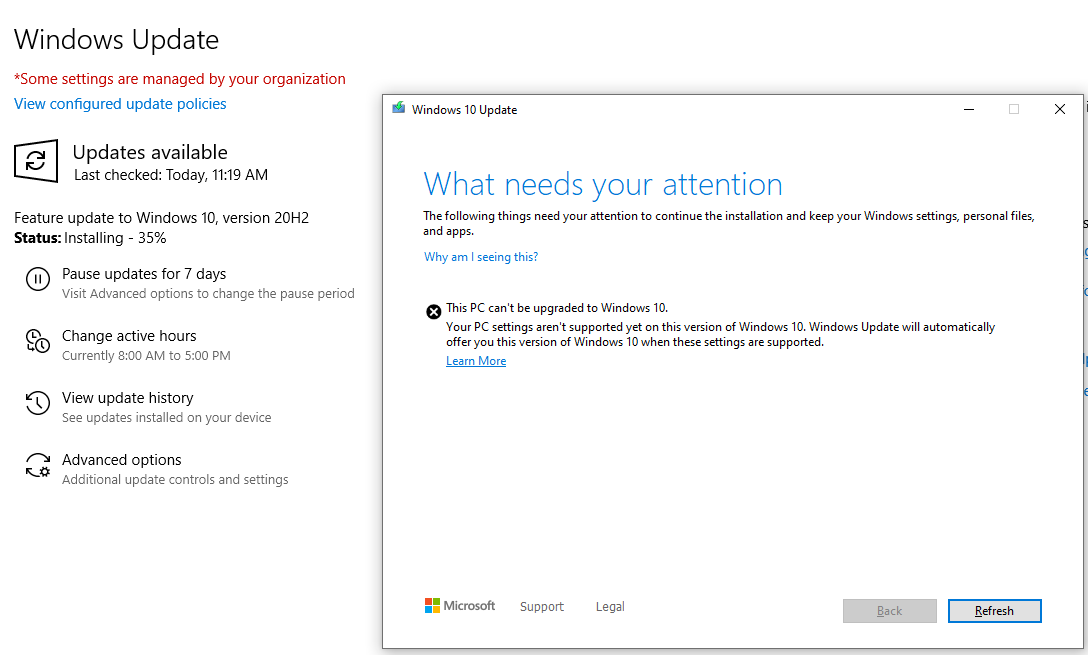
Task: Click 'Updates available' heading text
Action: pyautogui.click(x=150, y=152)
